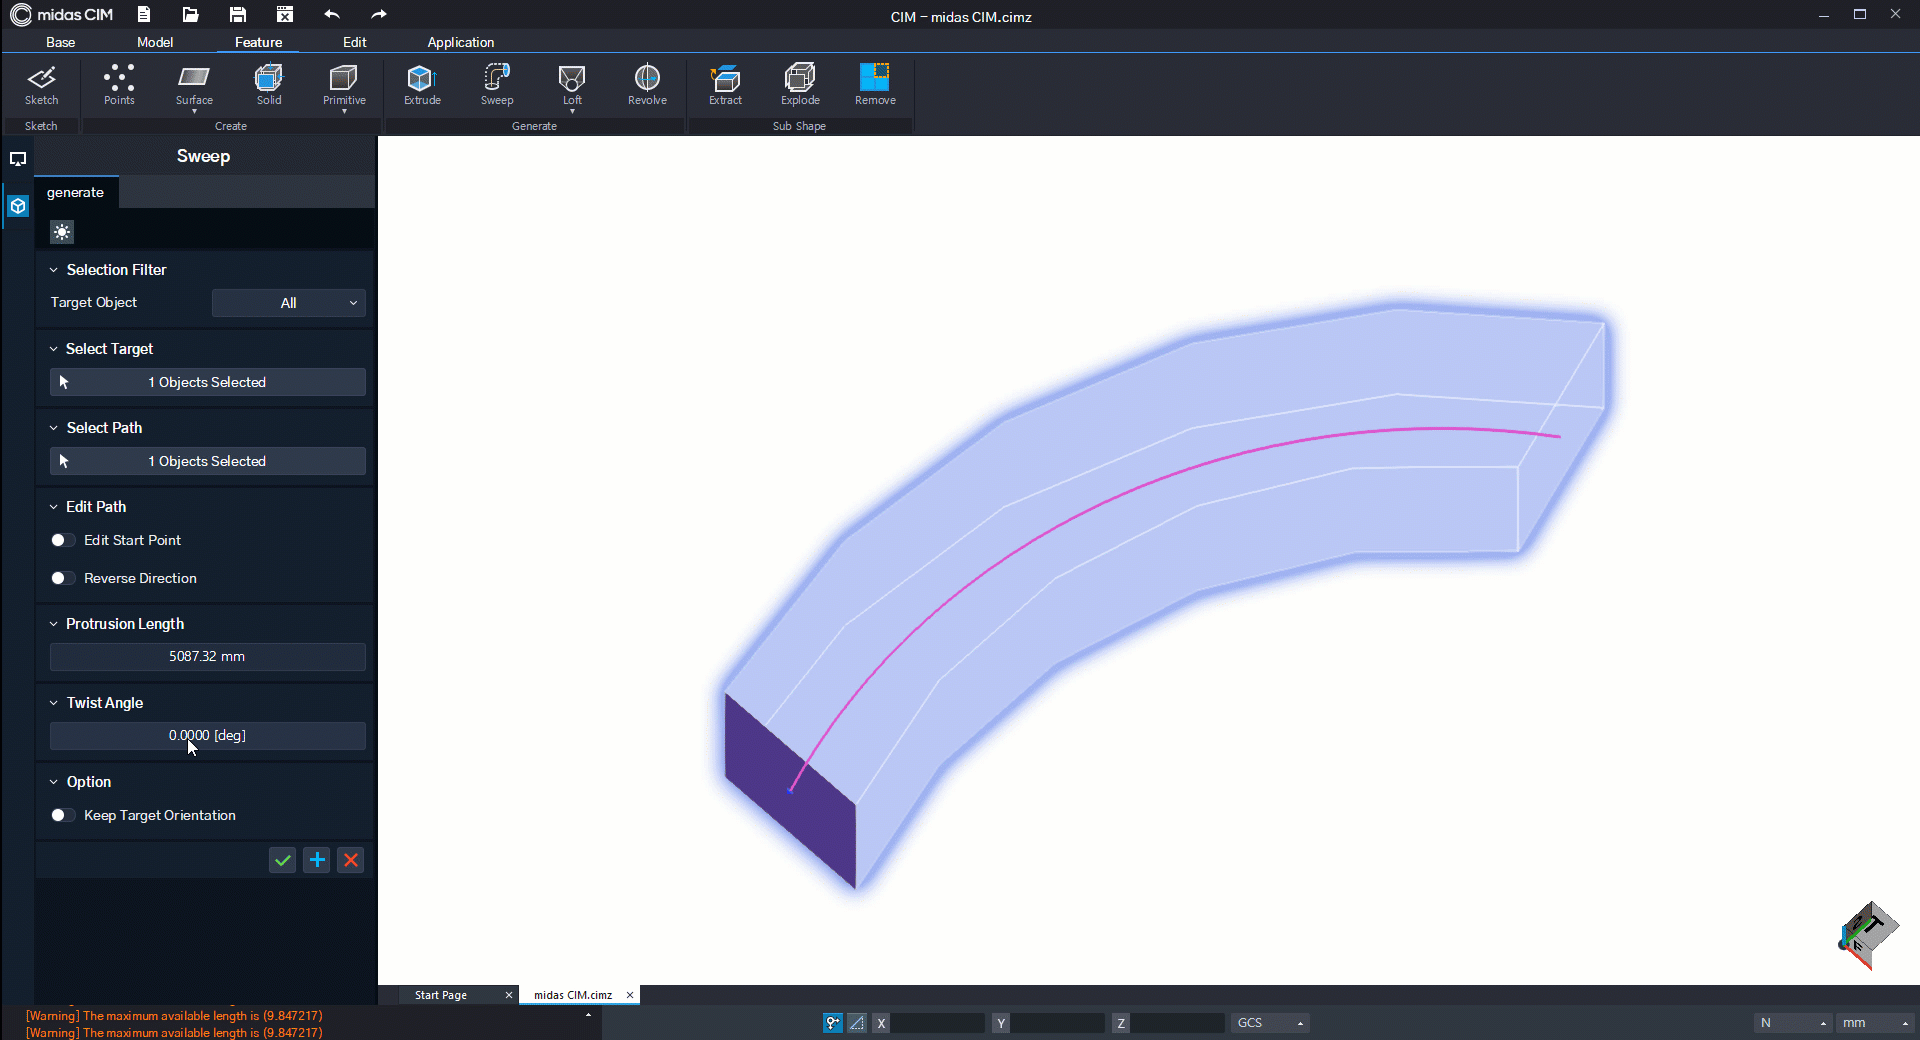Activate the Sweep tool in ribbon

tap(497, 85)
